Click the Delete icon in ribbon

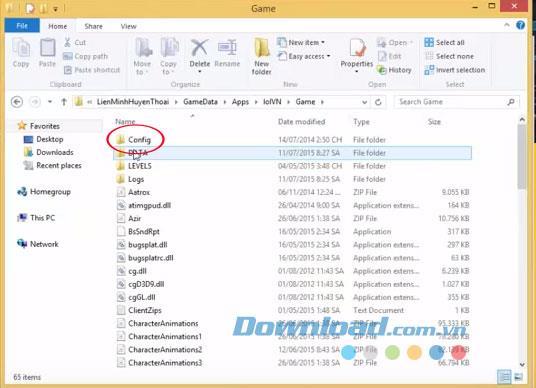(199, 48)
